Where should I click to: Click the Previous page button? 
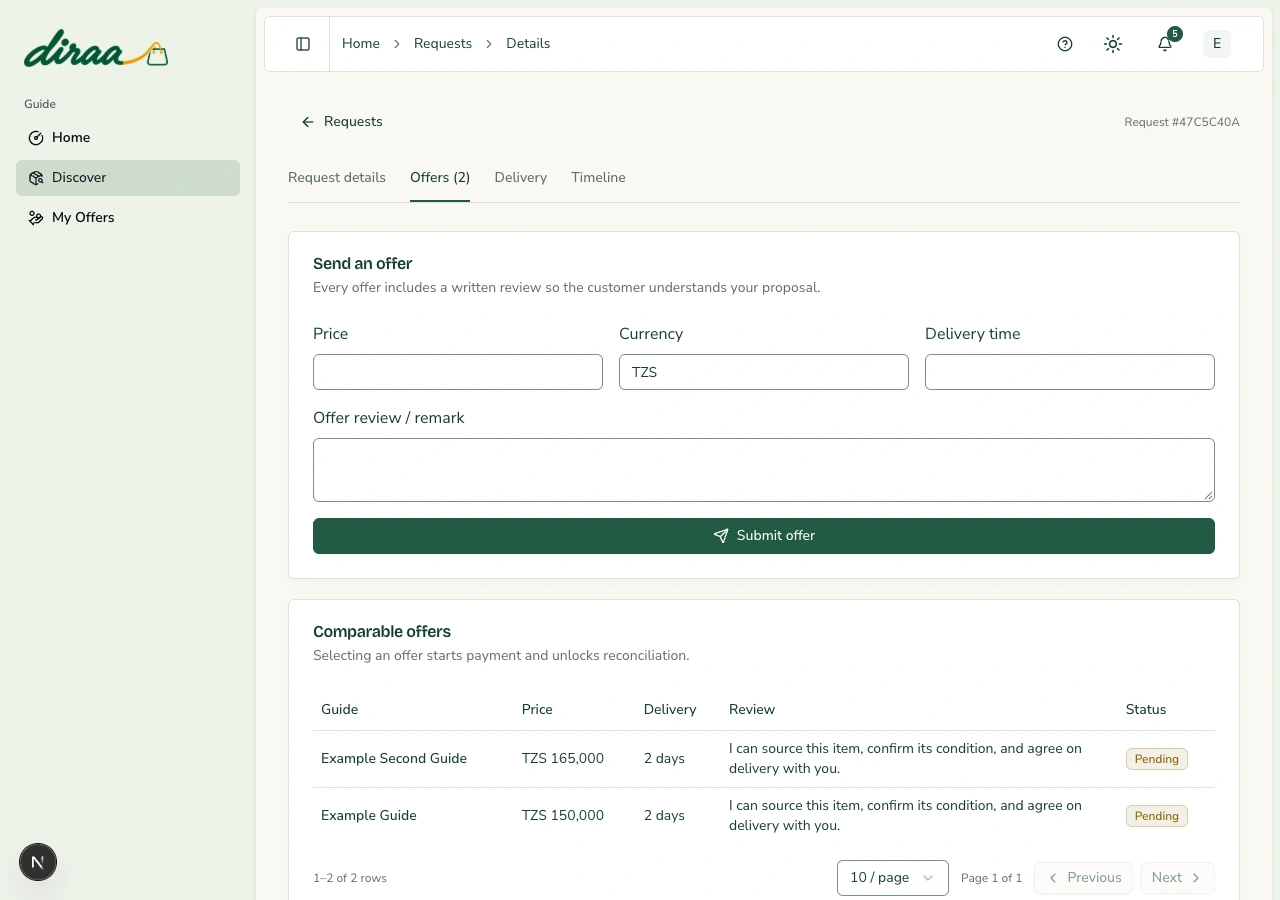coord(1084,878)
